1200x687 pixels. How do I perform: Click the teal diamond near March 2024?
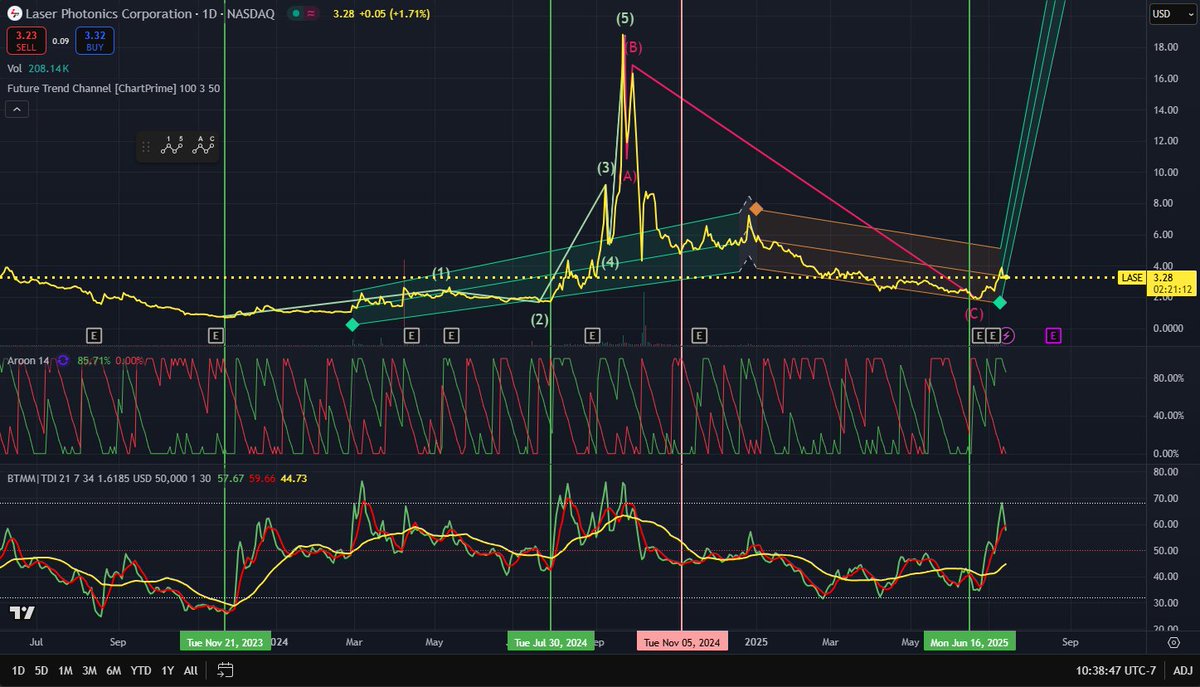tap(352, 325)
